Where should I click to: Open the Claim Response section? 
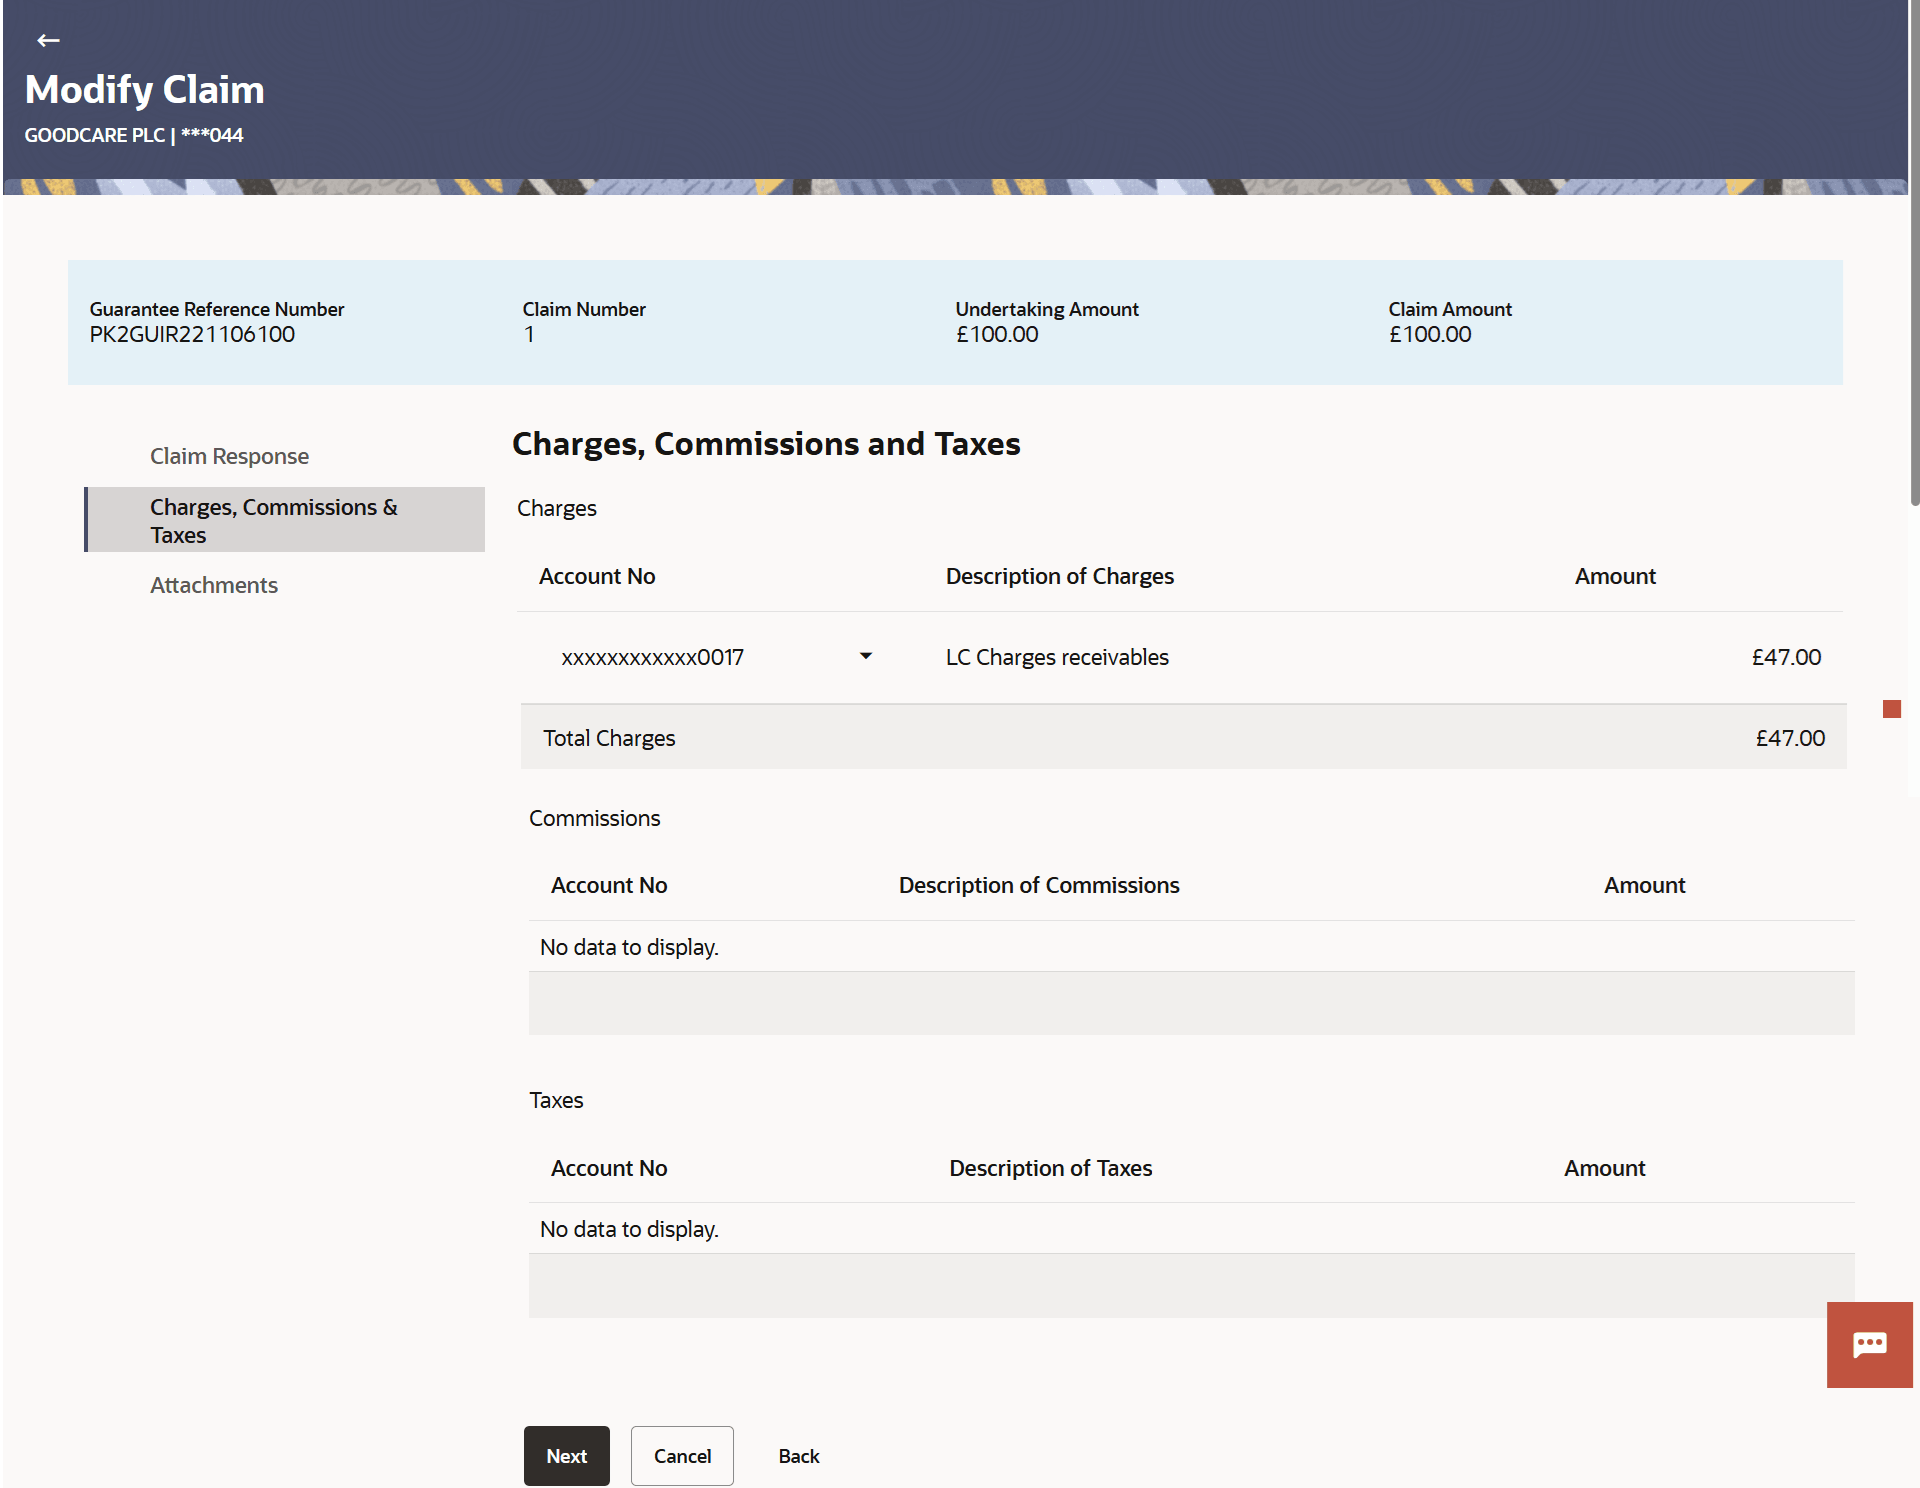coord(229,456)
